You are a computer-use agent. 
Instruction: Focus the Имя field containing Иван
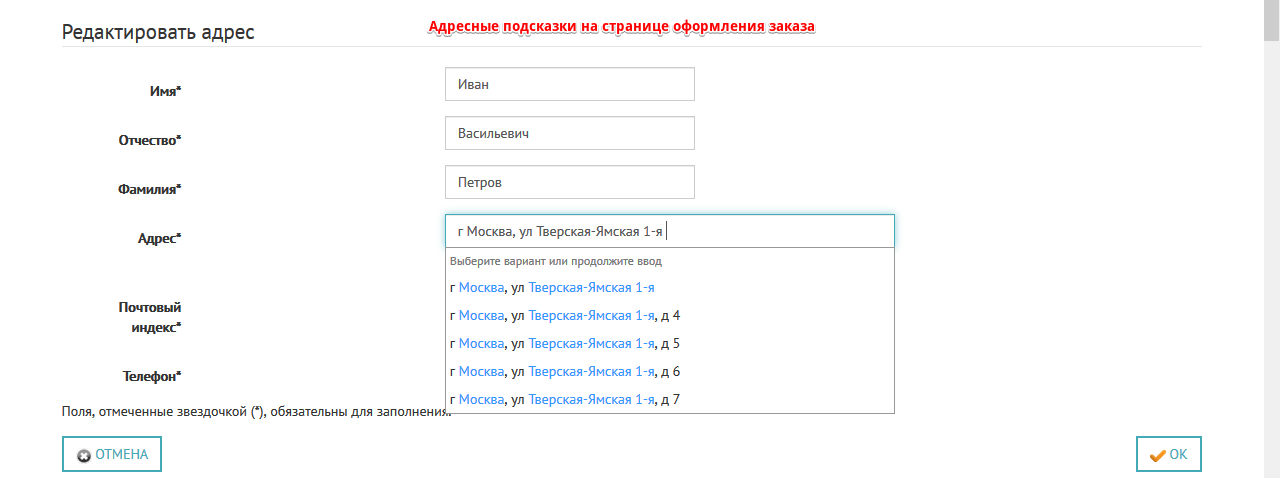pyautogui.click(x=569, y=84)
